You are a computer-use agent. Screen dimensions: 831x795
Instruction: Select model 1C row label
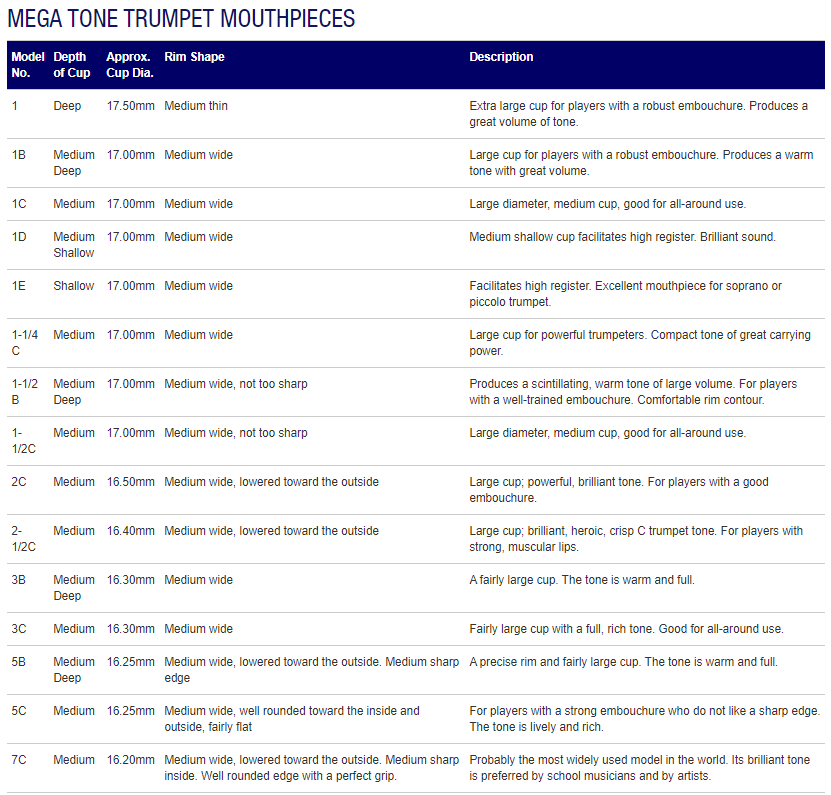click(x=19, y=204)
